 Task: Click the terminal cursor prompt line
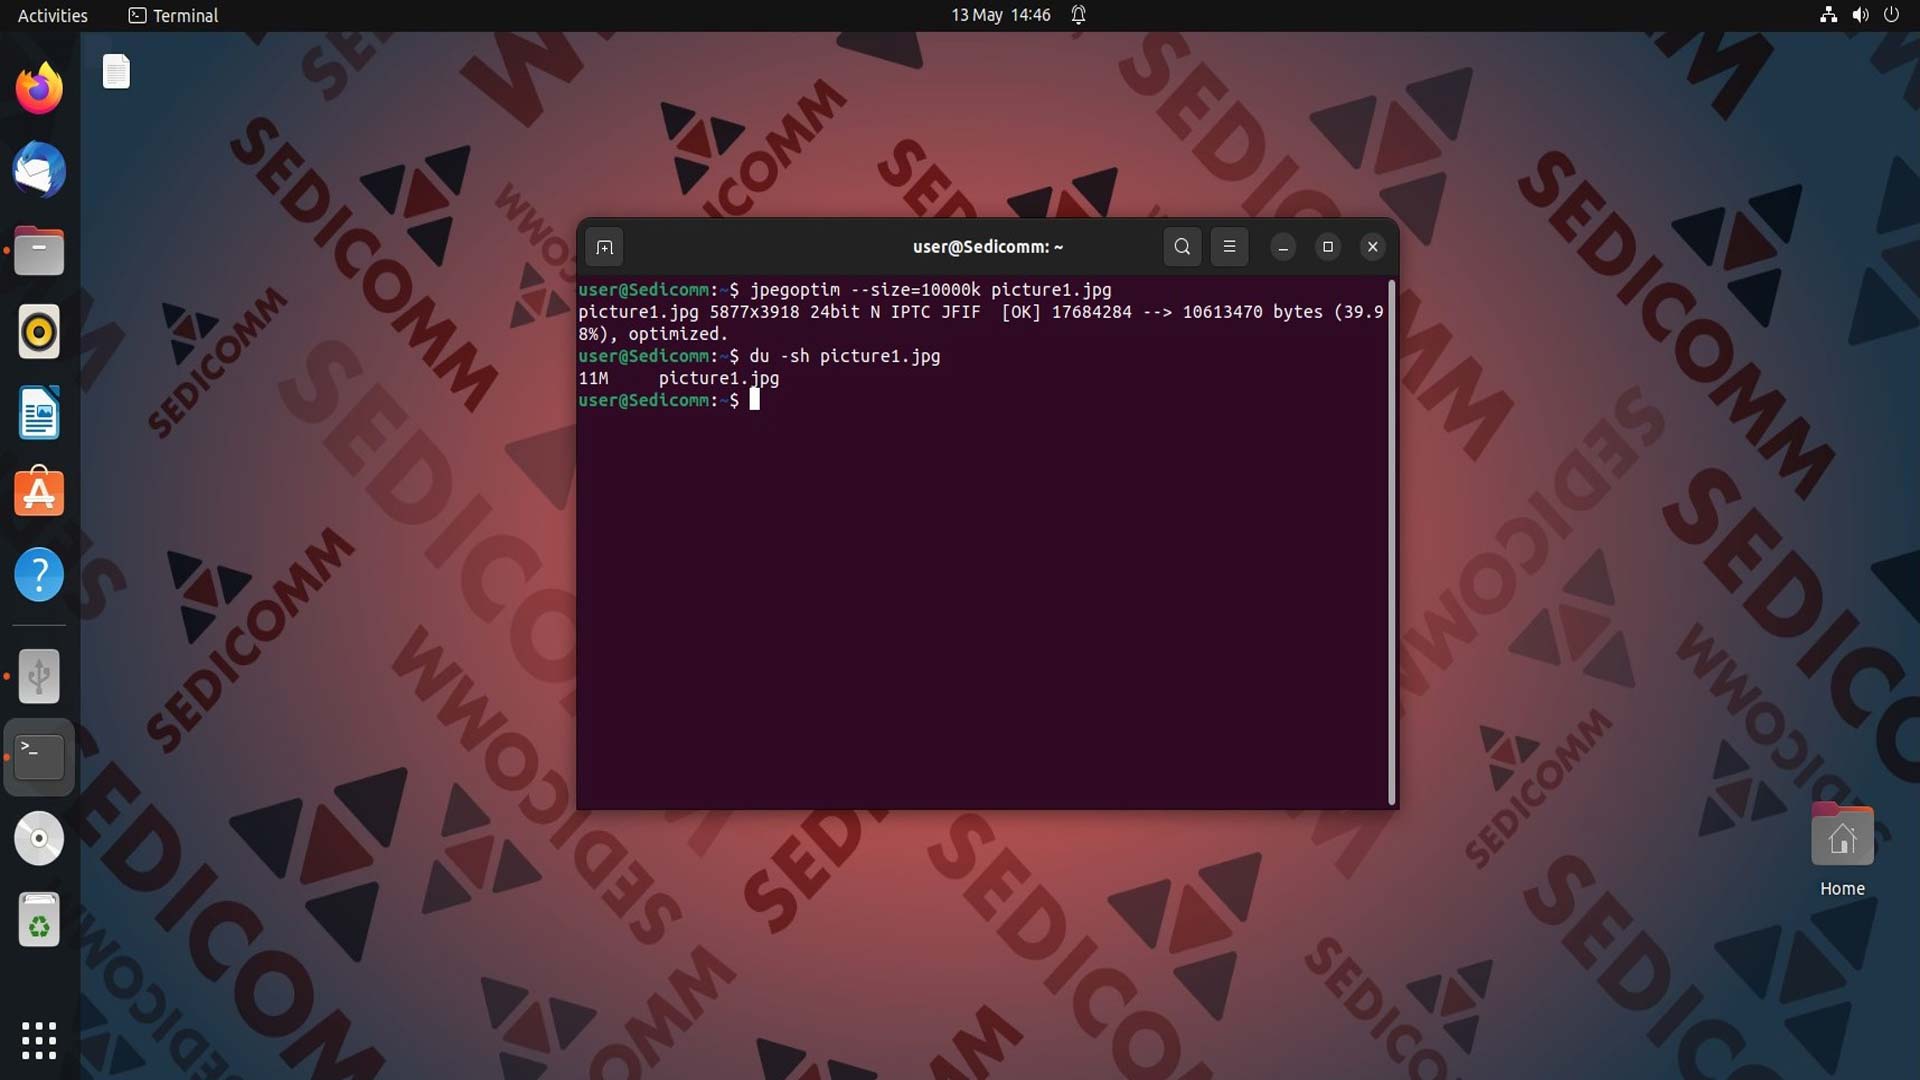pos(669,400)
